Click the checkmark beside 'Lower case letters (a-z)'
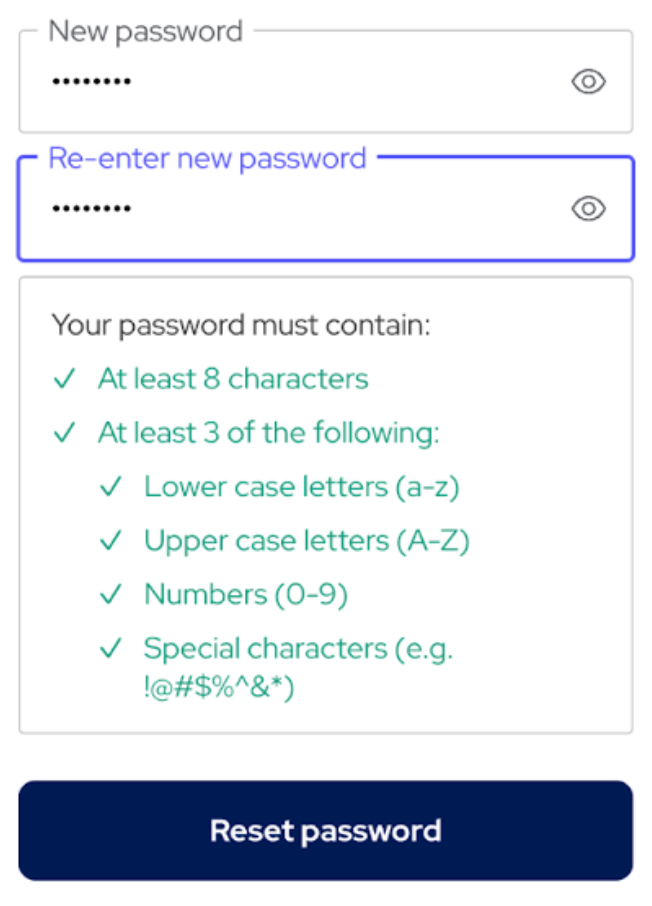The width and height of the screenshot is (652, 906). point(112,486)
